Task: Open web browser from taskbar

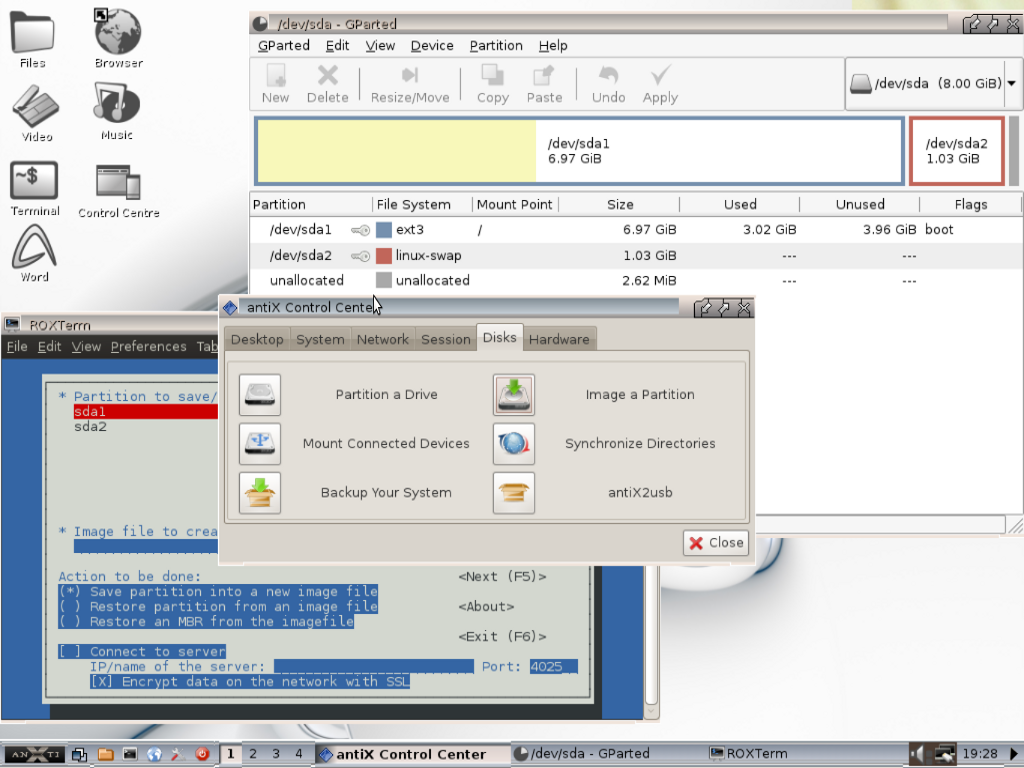Action: coord(154,754)
